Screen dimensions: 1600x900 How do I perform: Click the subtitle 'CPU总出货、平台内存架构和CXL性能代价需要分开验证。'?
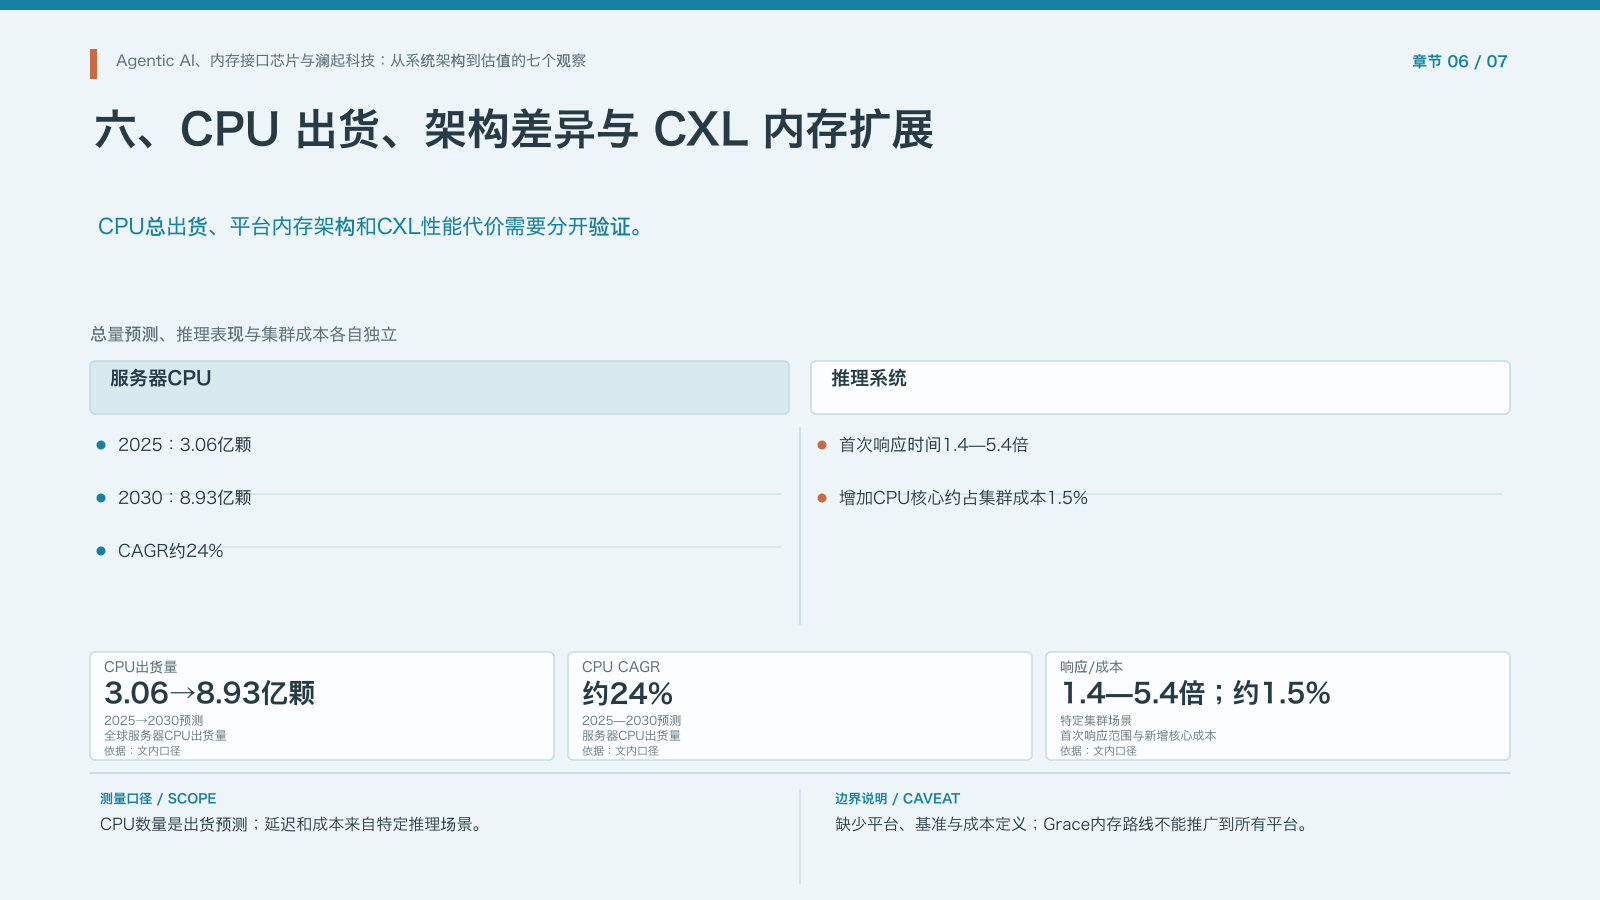[x=372, y=227]
